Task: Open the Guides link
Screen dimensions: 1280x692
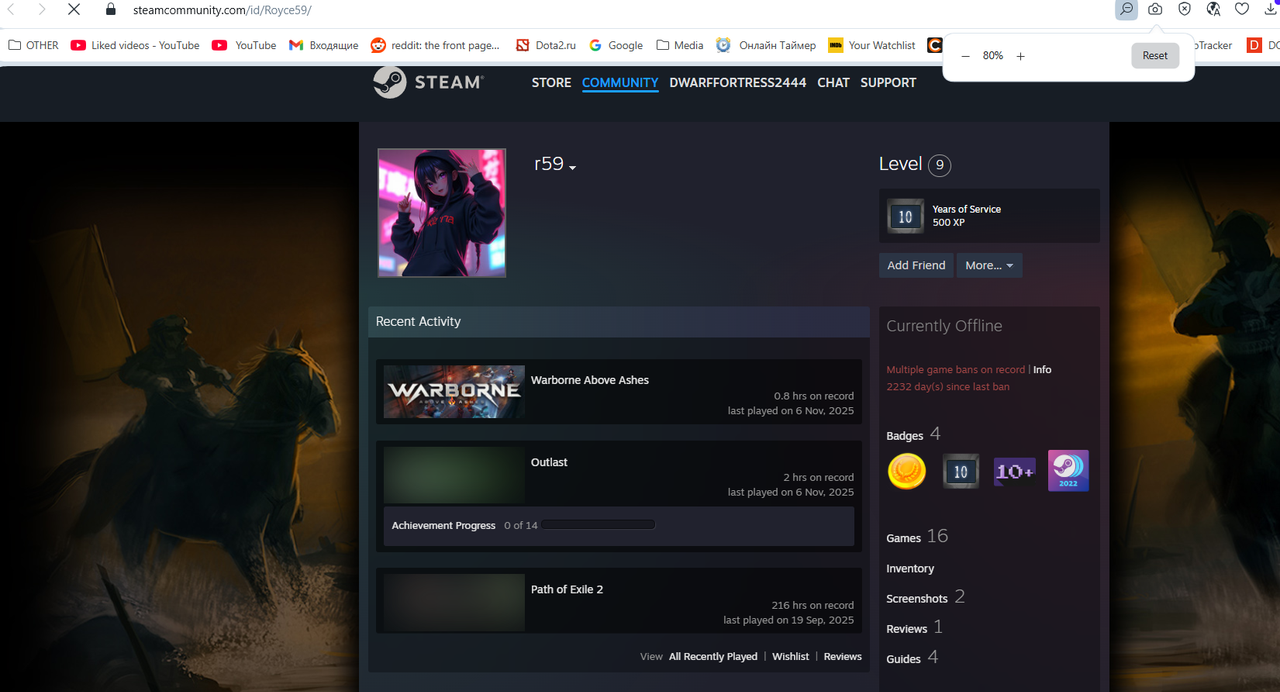Action: click(x=903, y=659)
